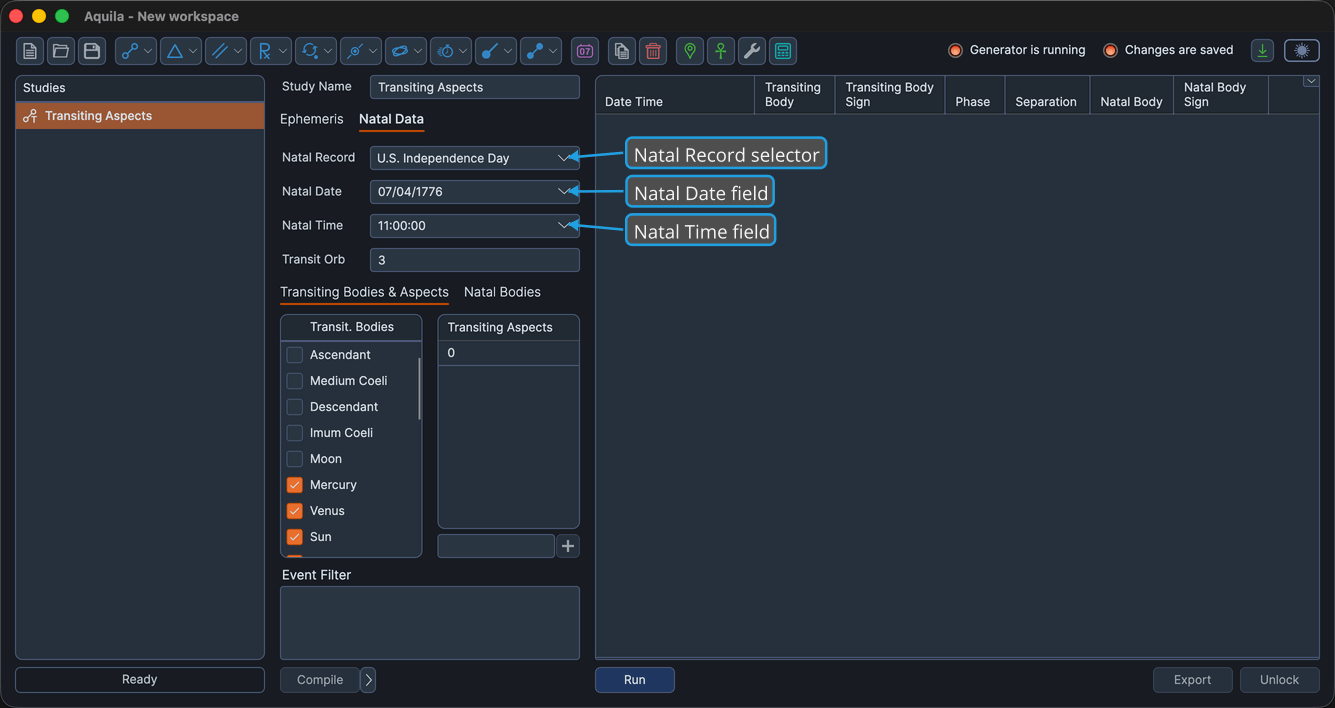Click the Natal Body column header
The image size is (1335, 708).
coord(1131,95)
